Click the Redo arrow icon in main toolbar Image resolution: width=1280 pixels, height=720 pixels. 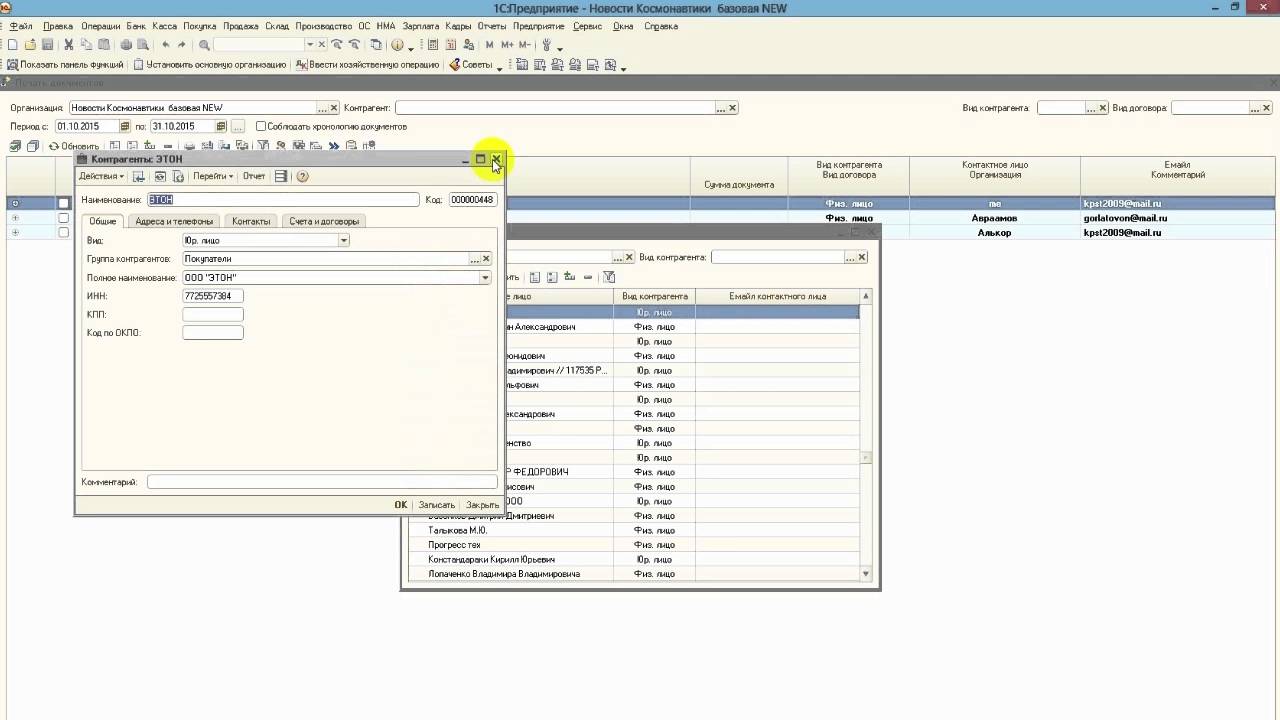point(181,45)
